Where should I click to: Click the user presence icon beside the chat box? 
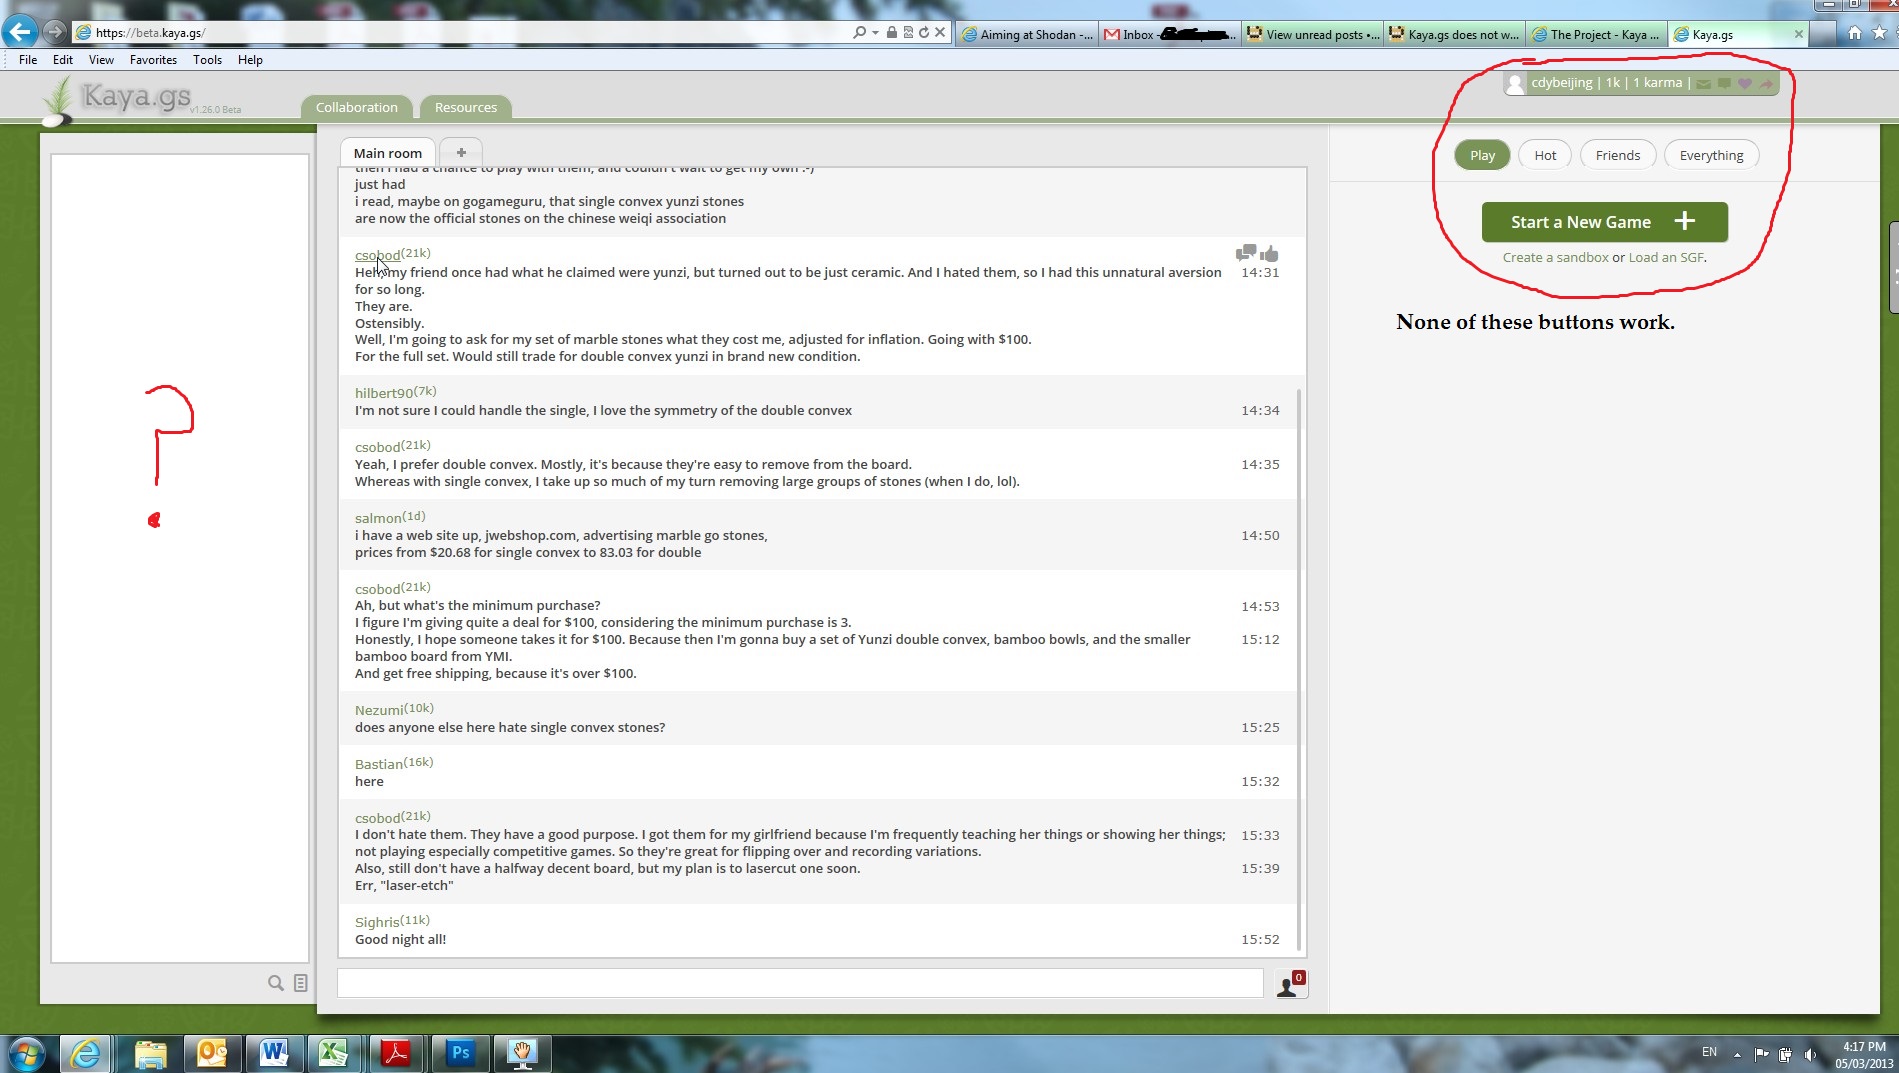(1289, 985)
